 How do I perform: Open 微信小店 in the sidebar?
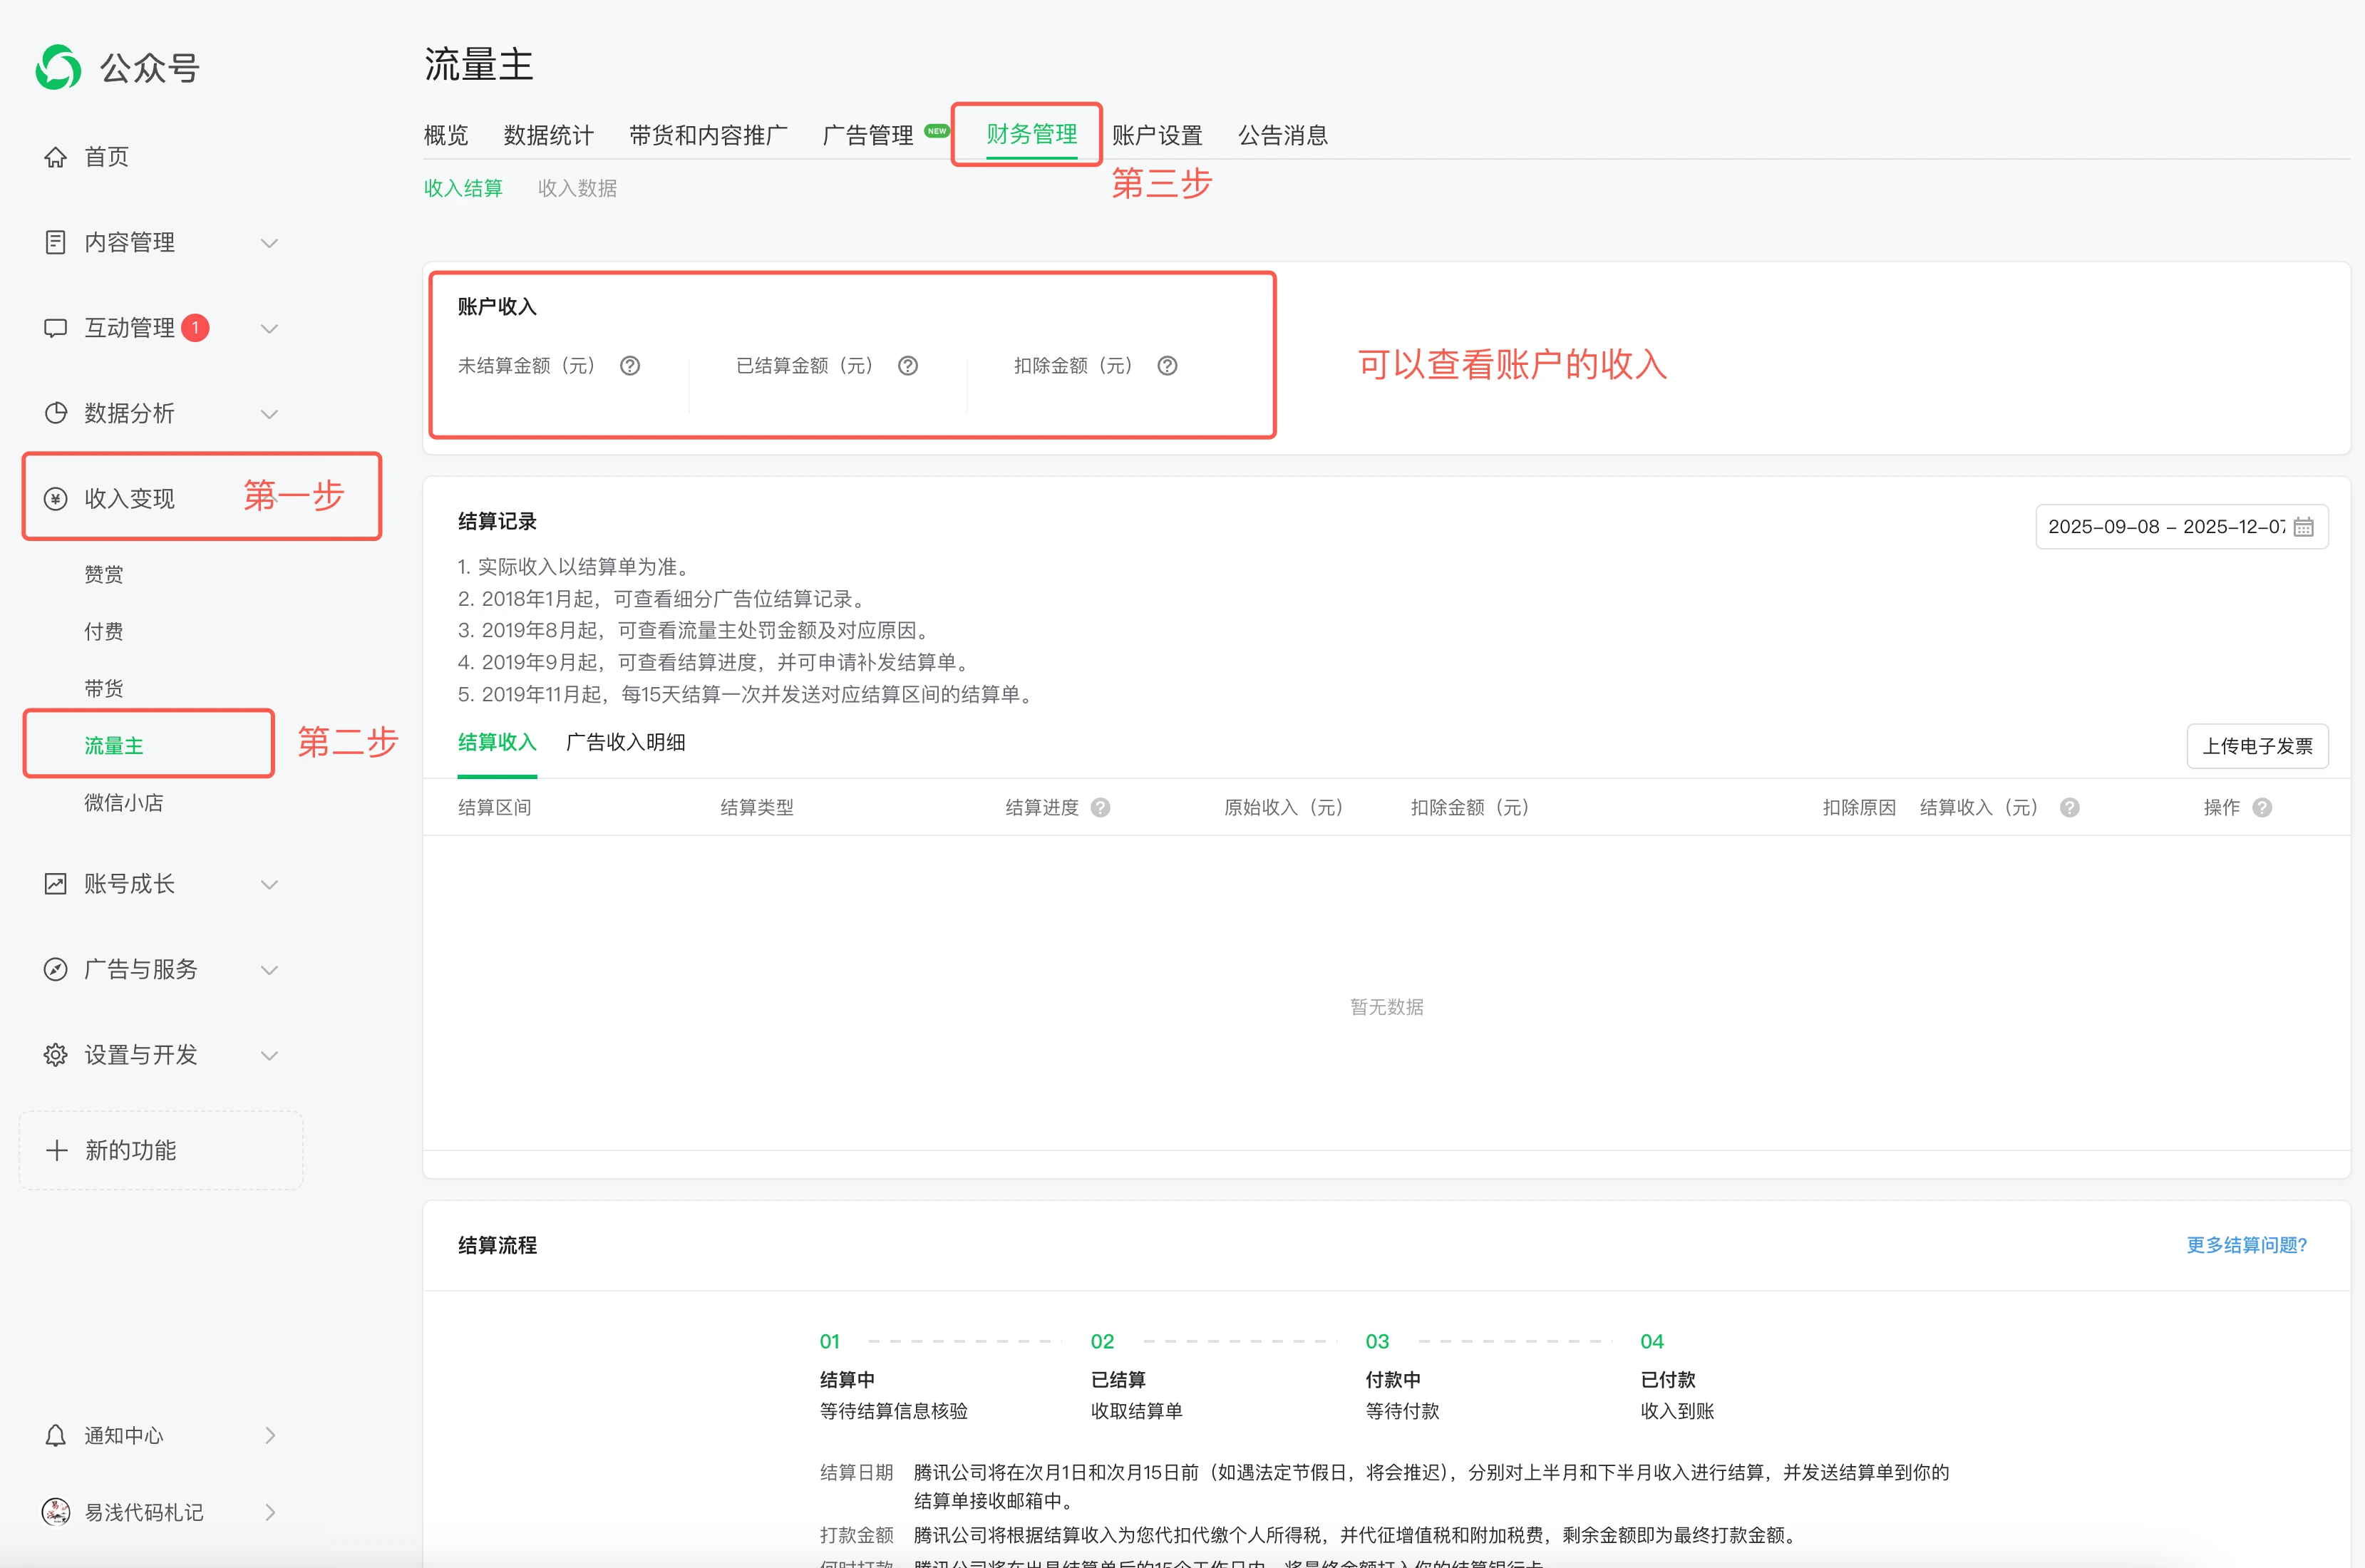[124, 802]
